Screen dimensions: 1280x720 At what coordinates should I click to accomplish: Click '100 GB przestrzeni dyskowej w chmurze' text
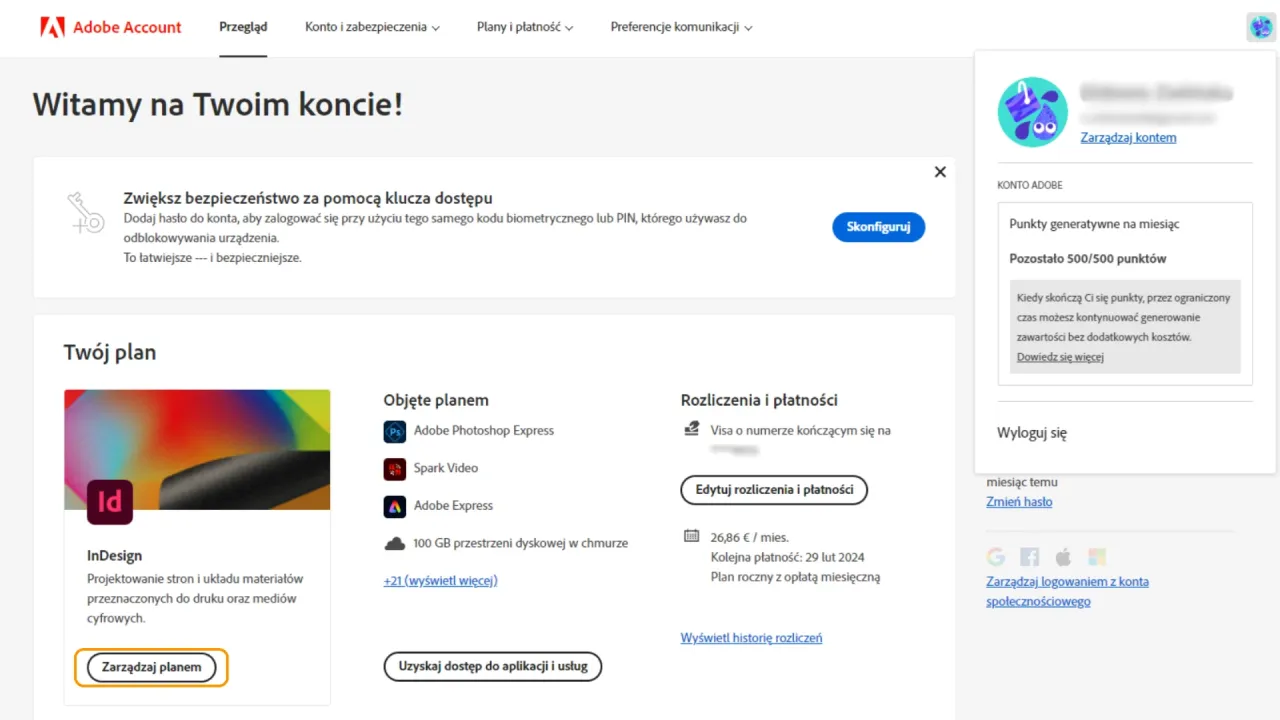(521, 543)
